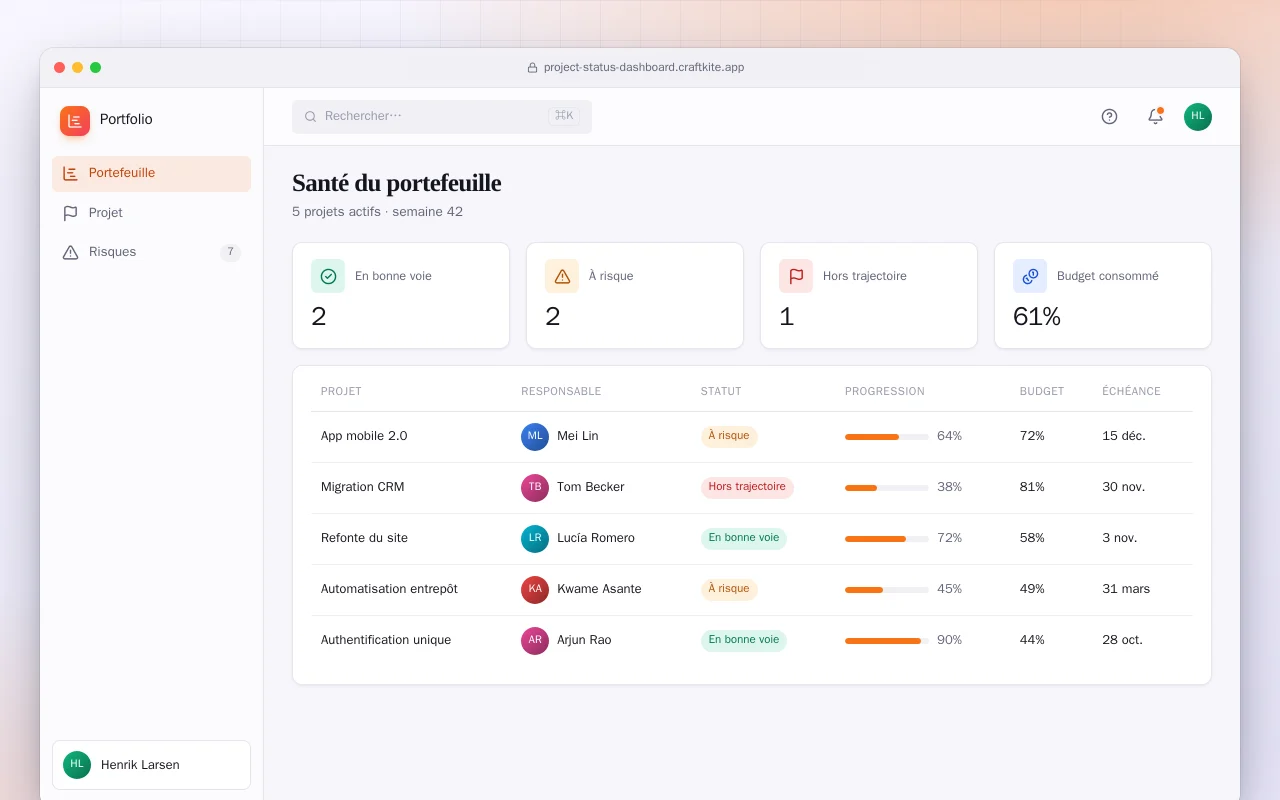Screen dimensions: 1280x800
Task: Sort by the Statut column header
Action: pyautogui.click(x=721, y=391)
